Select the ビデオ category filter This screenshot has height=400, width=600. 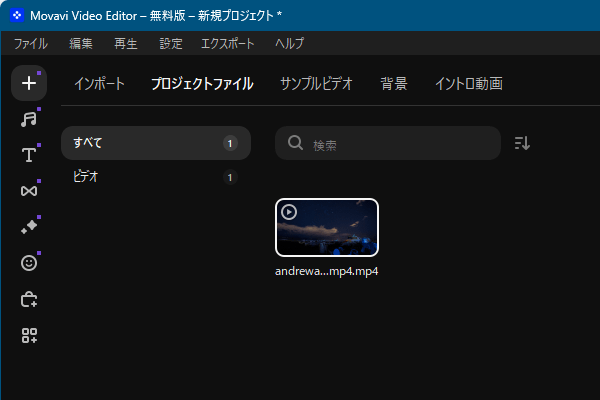coord(156,177)
